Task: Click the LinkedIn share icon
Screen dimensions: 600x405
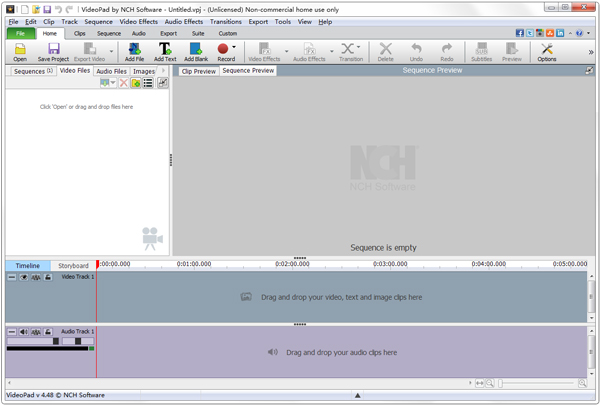Action: pos(560,33)
